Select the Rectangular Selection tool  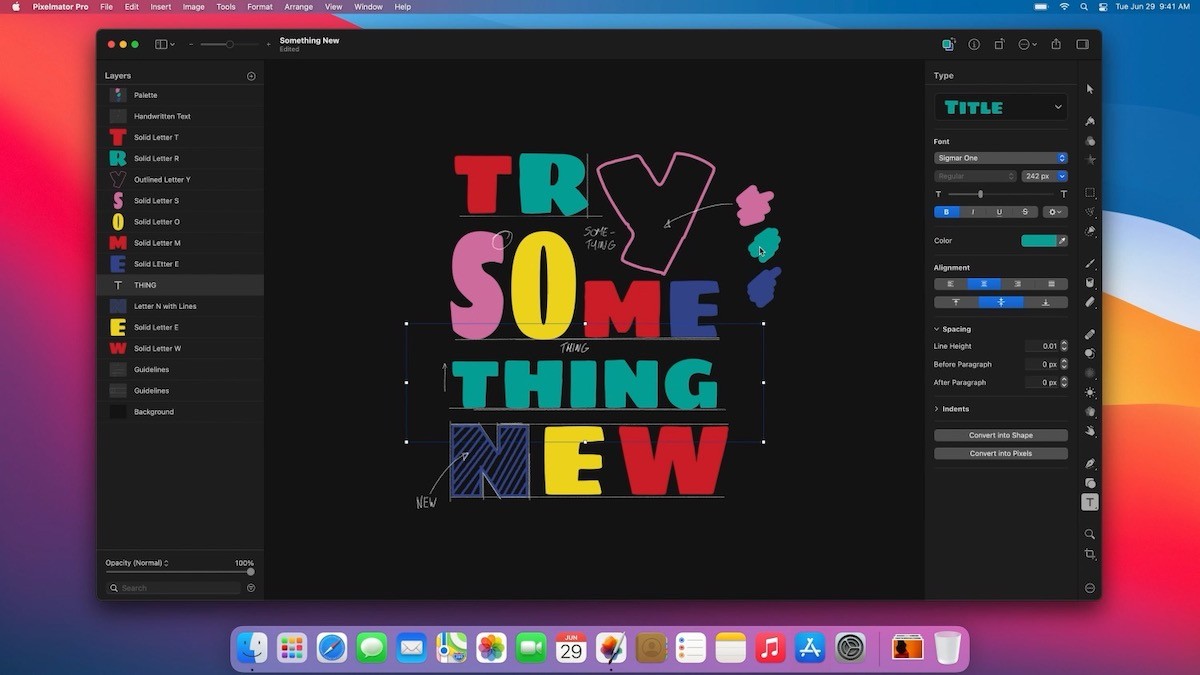pos(1090,193)
